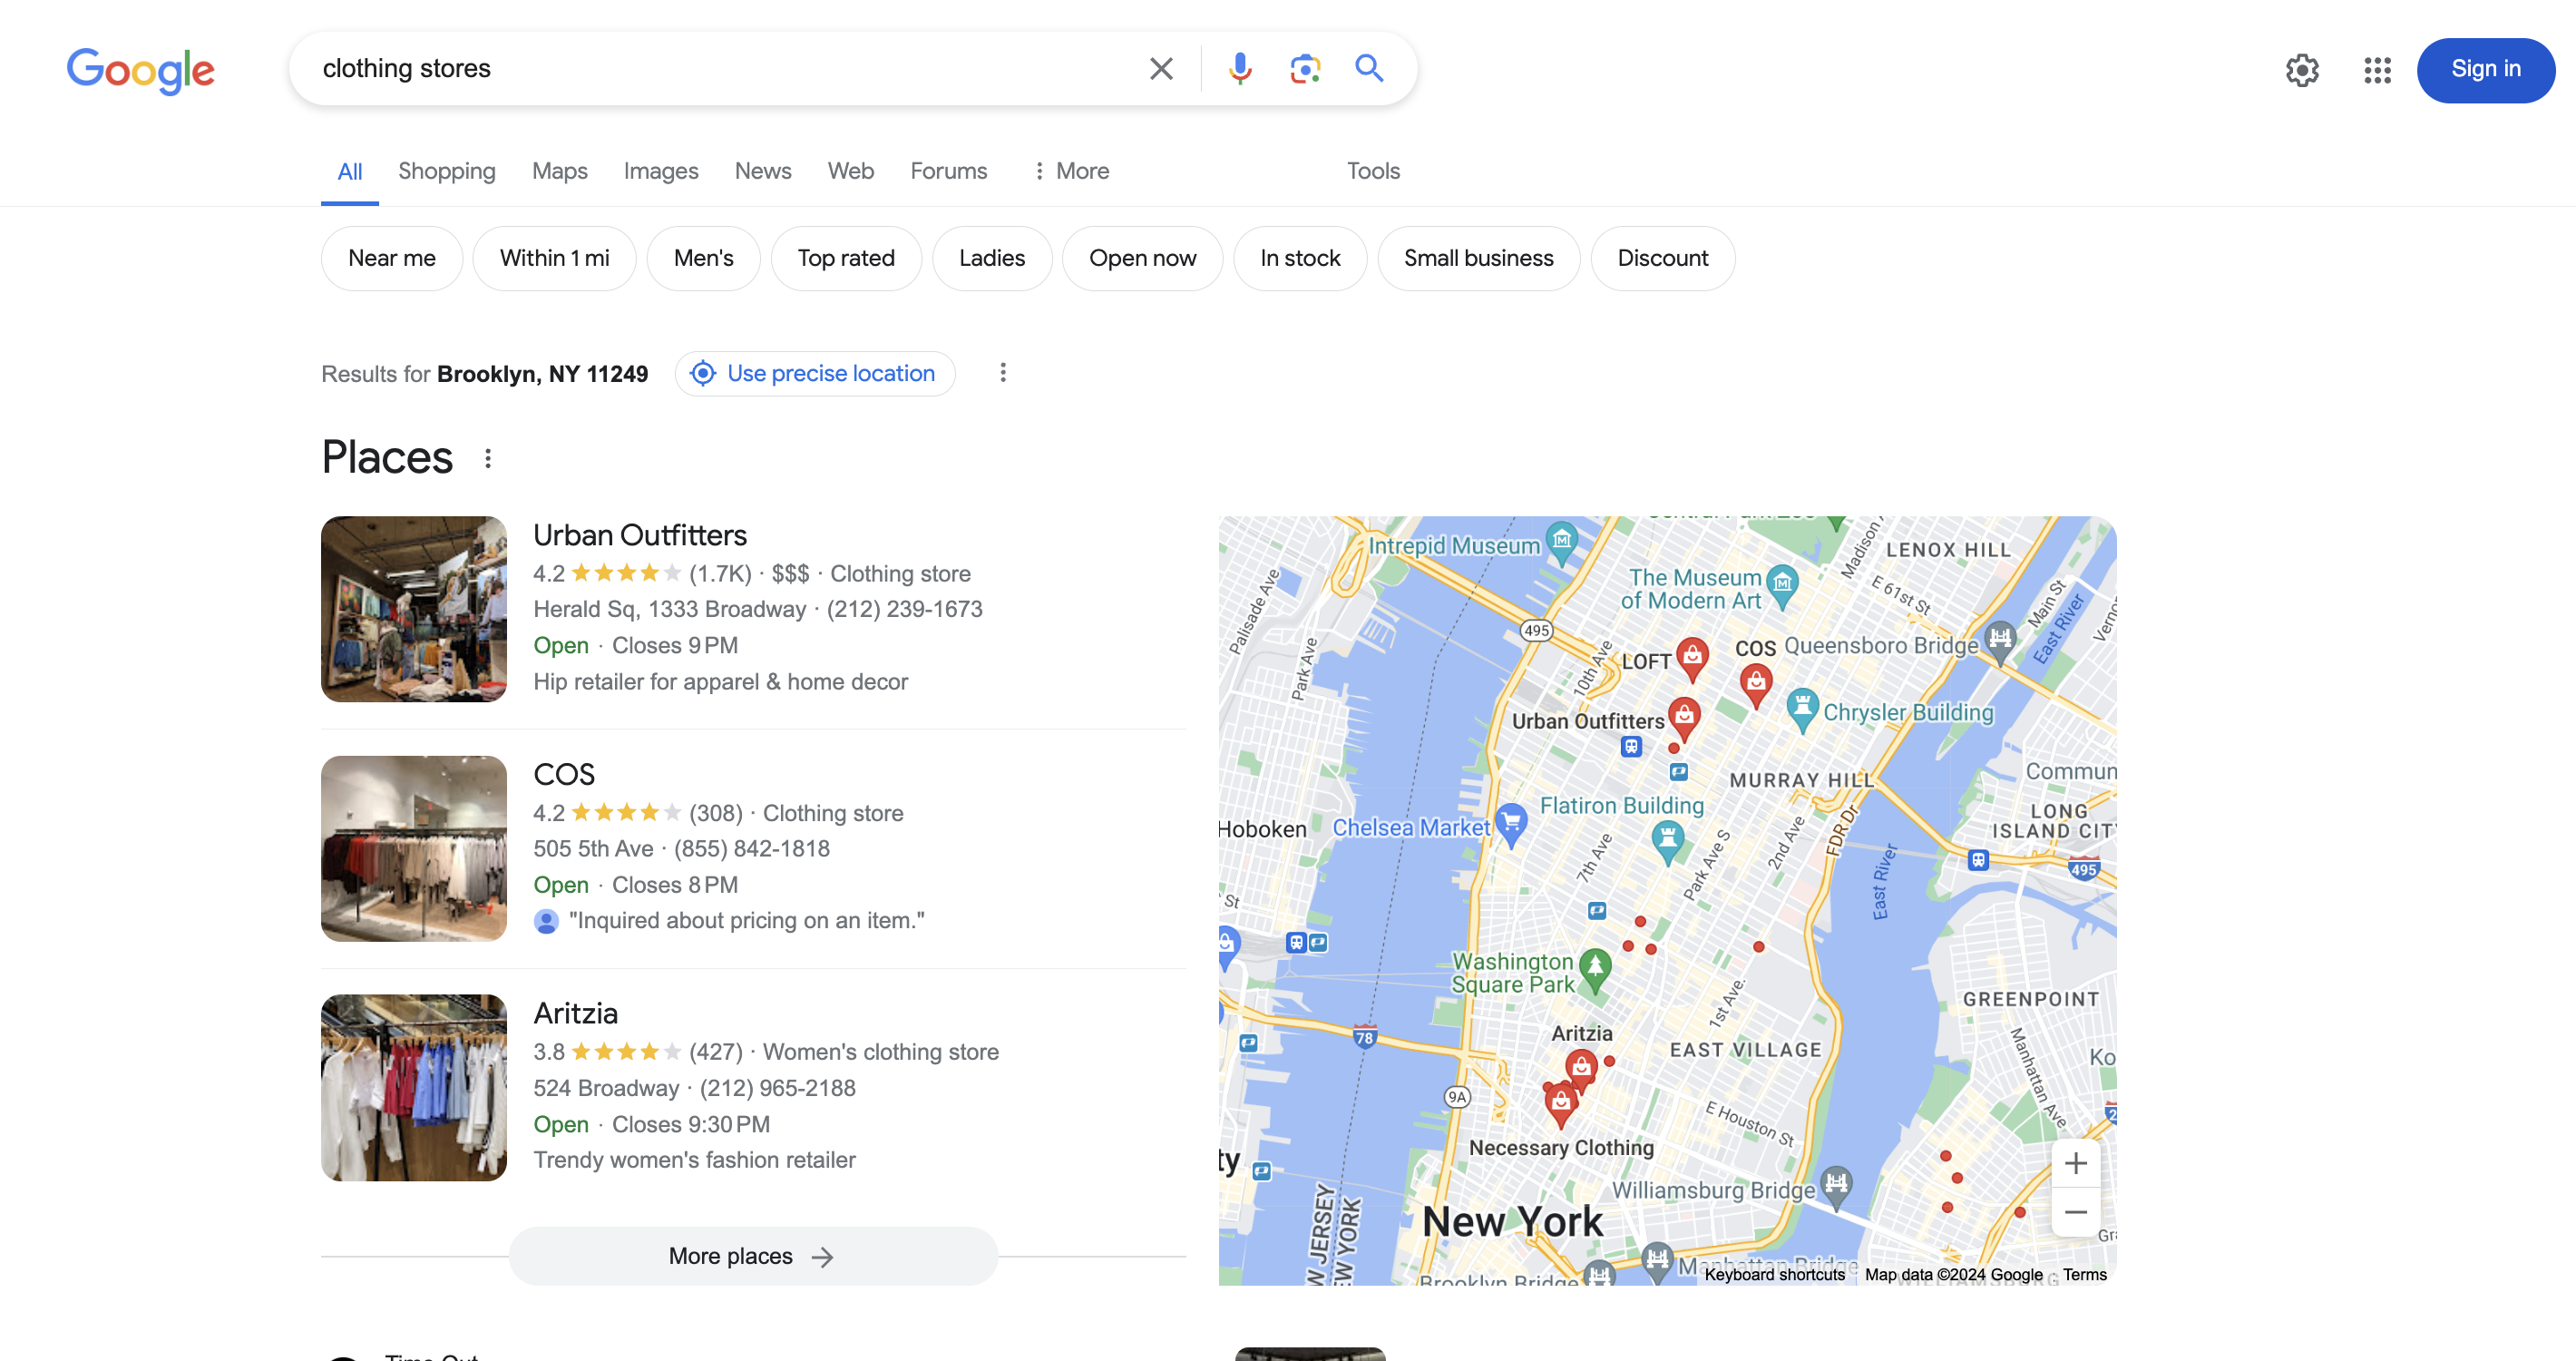Click the voice search microphone icon
This screenshot has width=2576, height=1361.
click(x=1240, y=68)
